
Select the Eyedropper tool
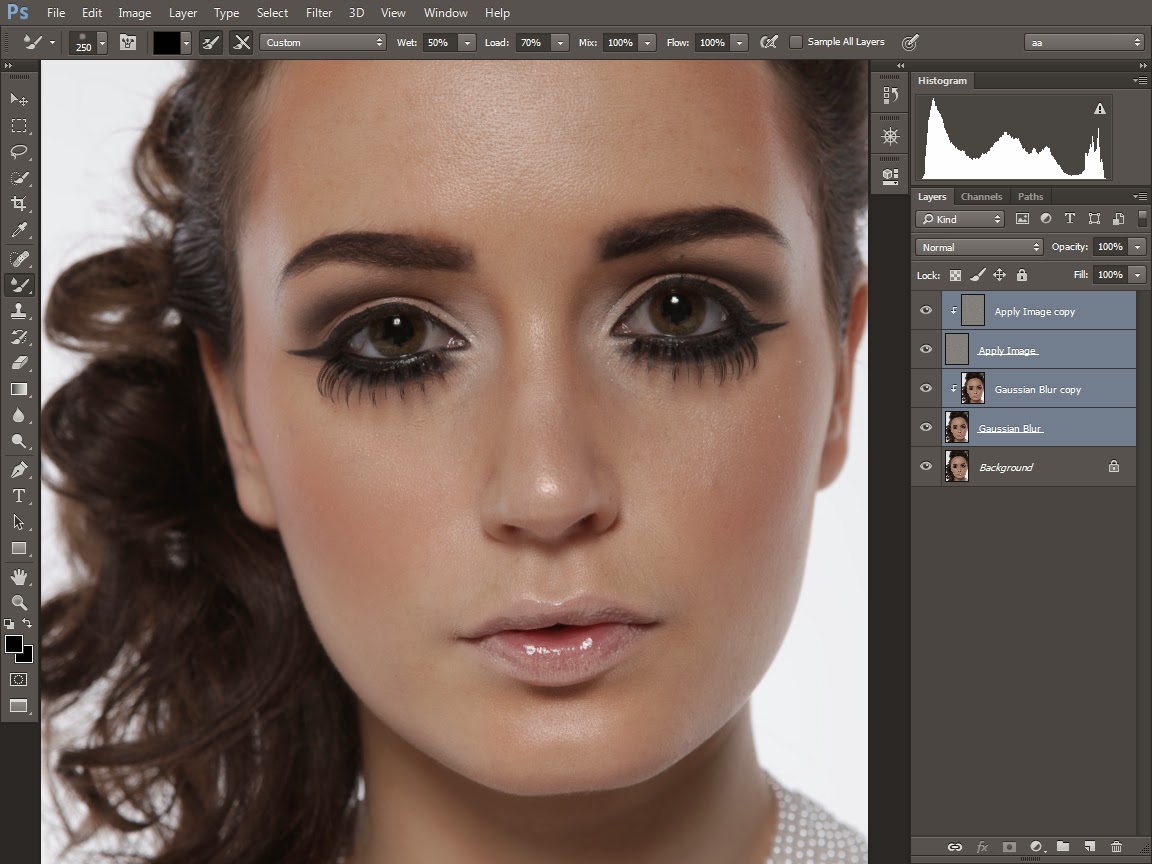19,231
